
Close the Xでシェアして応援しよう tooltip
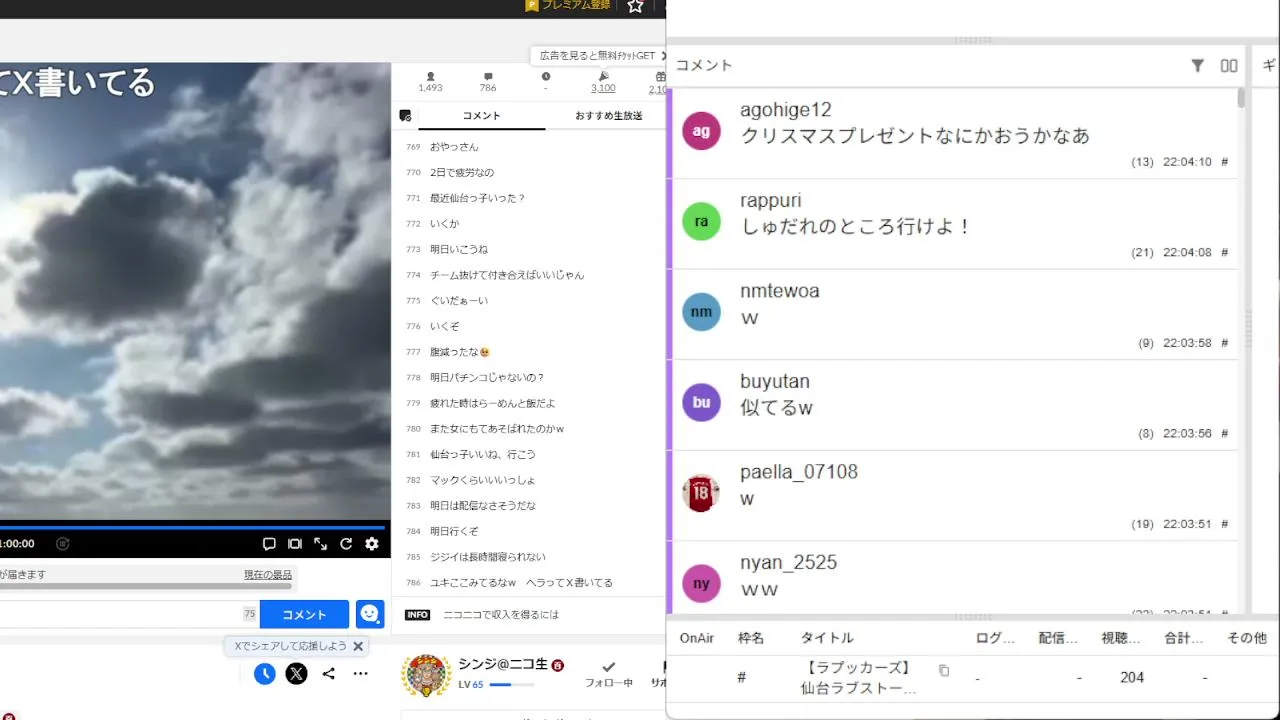pos(358,646)
